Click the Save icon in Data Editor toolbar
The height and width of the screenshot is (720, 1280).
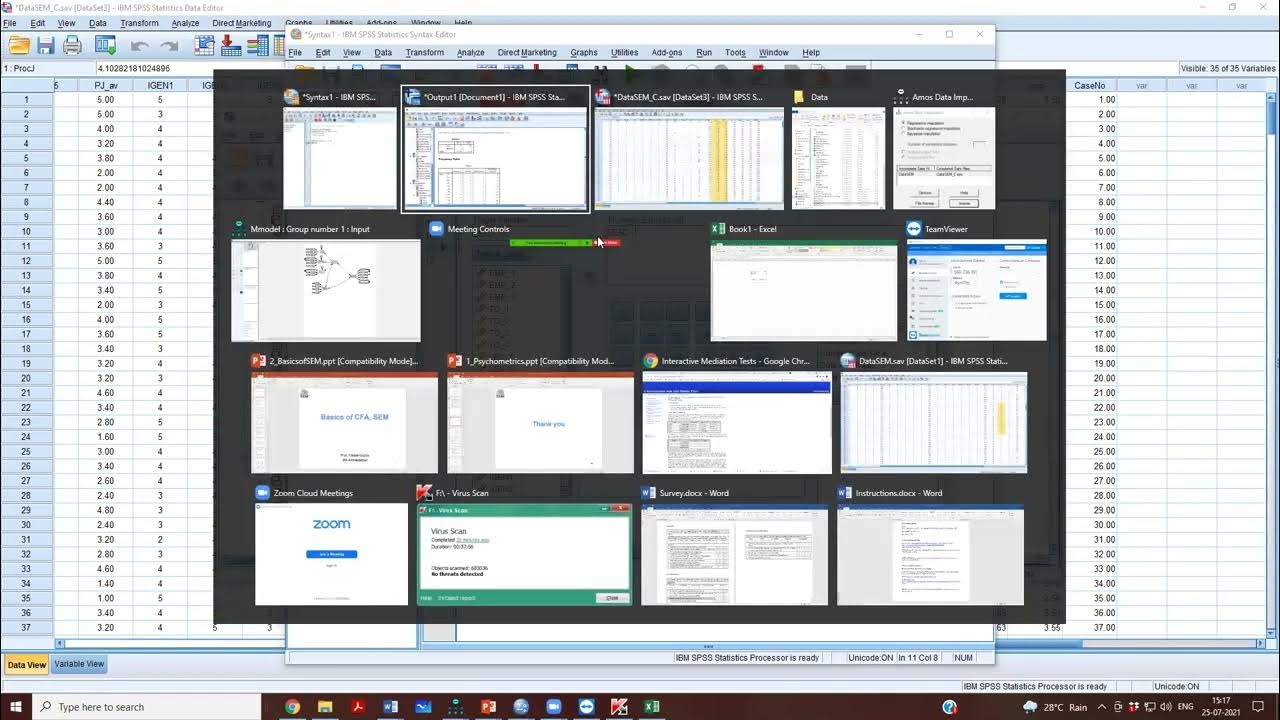[45, 45]
